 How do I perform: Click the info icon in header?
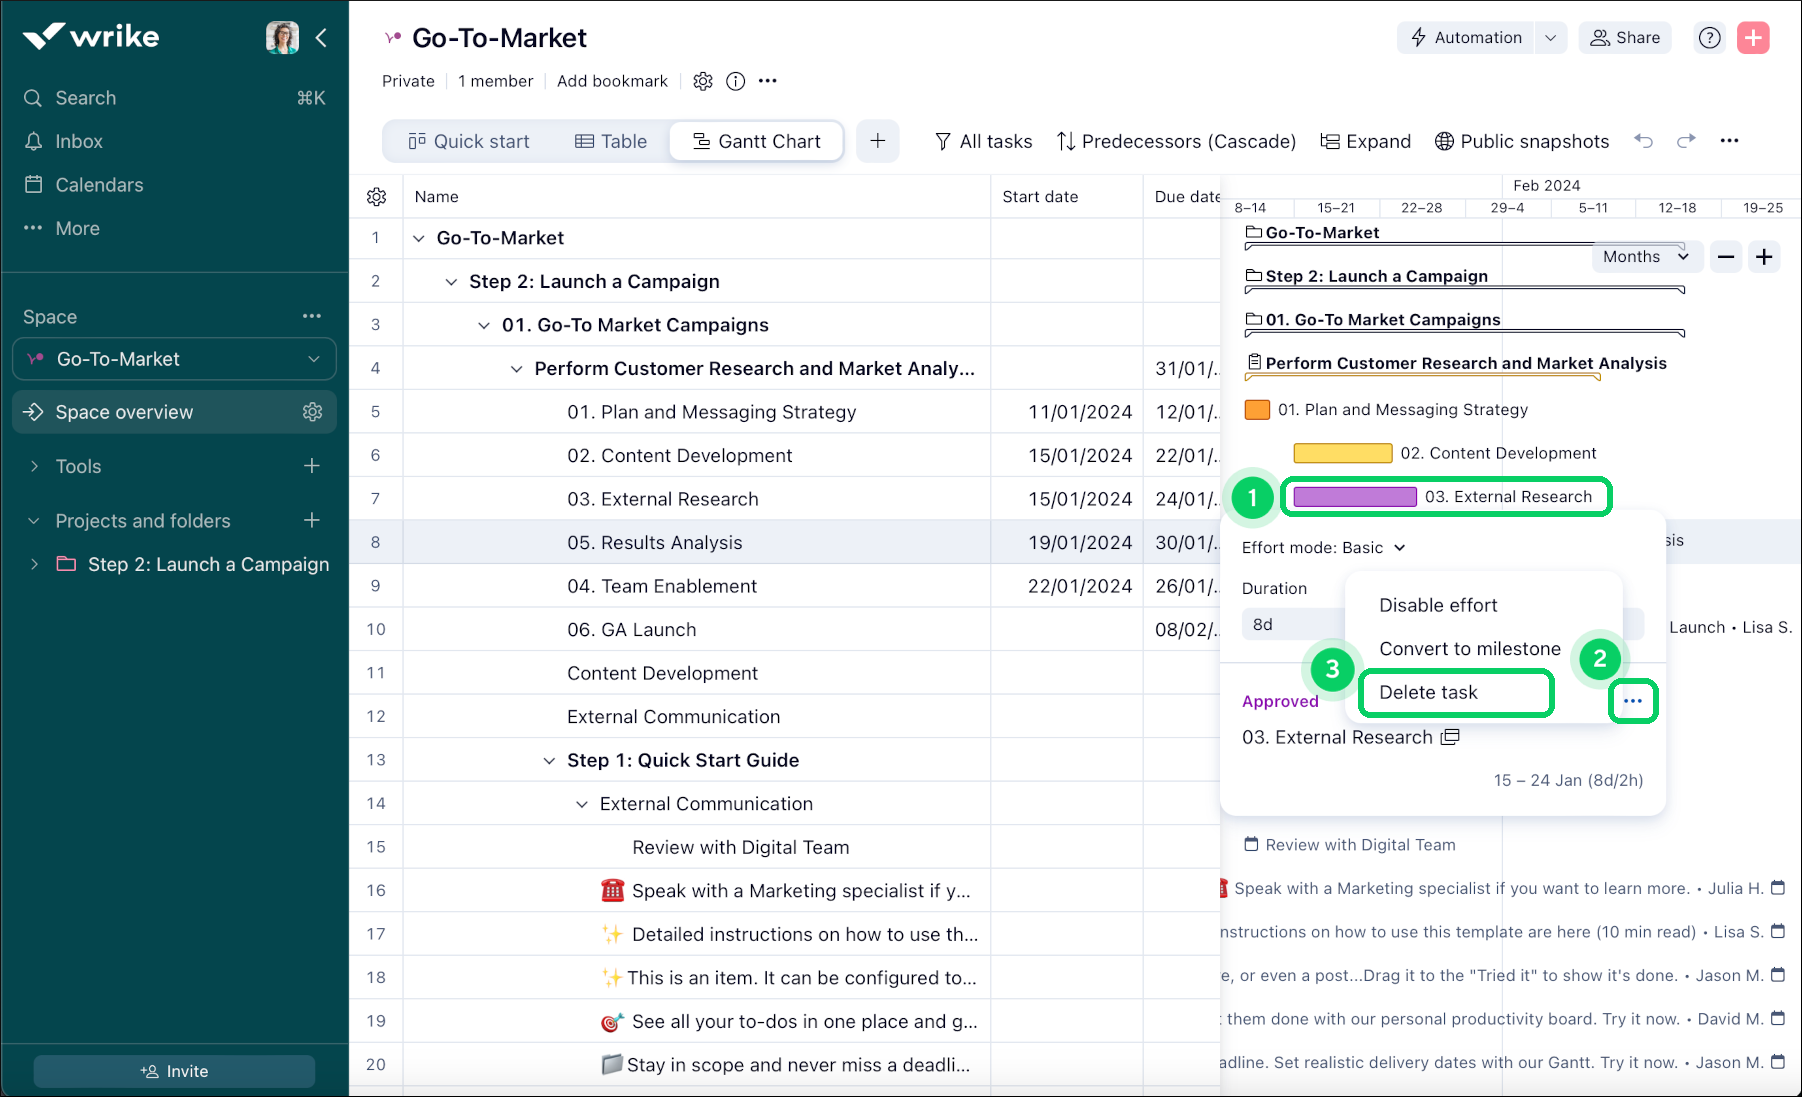[735, 81]
